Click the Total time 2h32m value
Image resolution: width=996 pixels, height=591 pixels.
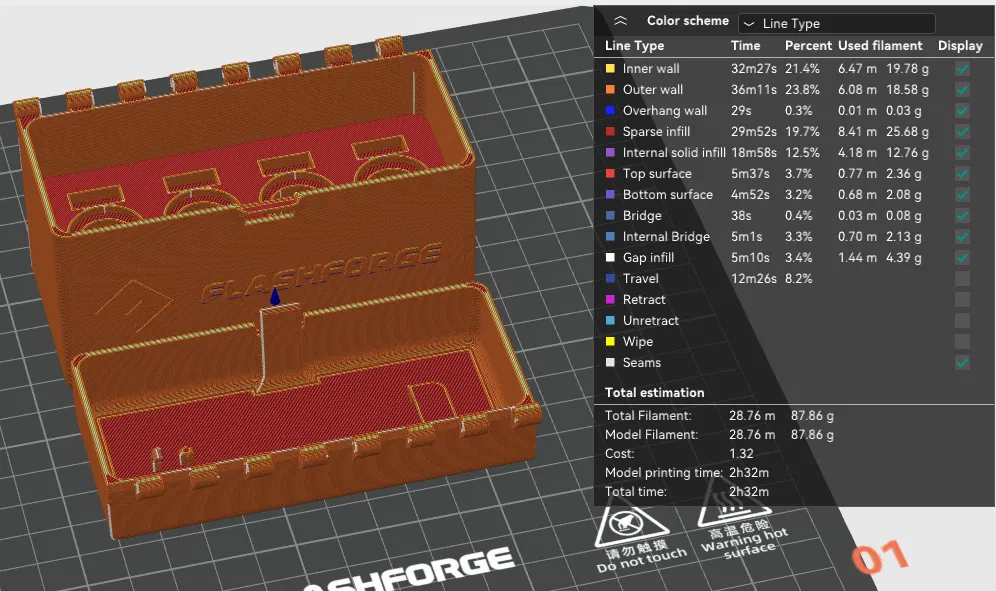(x=749, y=492)
